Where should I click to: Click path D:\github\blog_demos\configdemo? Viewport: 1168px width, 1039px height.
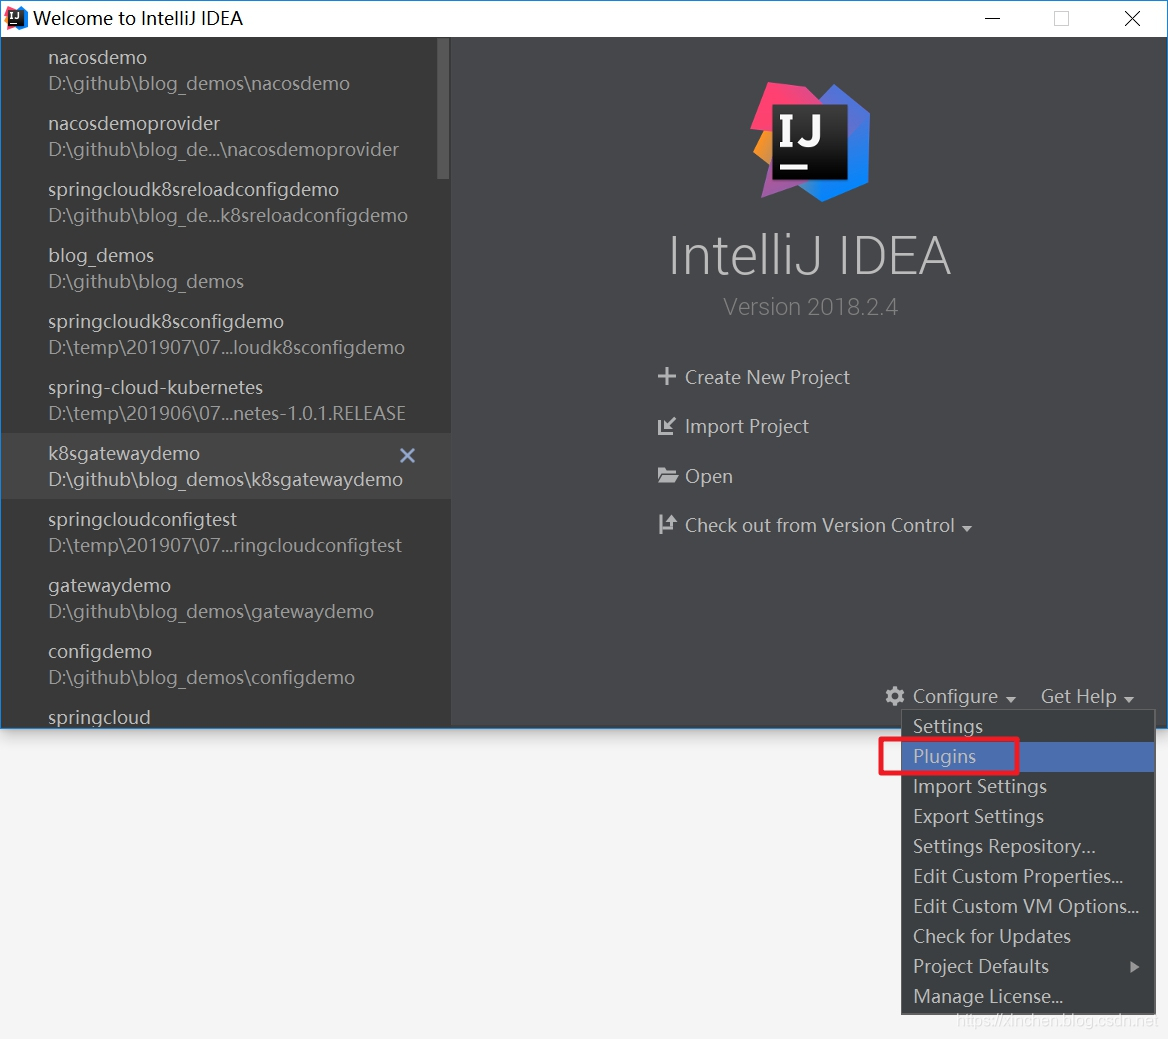(201, 678)
